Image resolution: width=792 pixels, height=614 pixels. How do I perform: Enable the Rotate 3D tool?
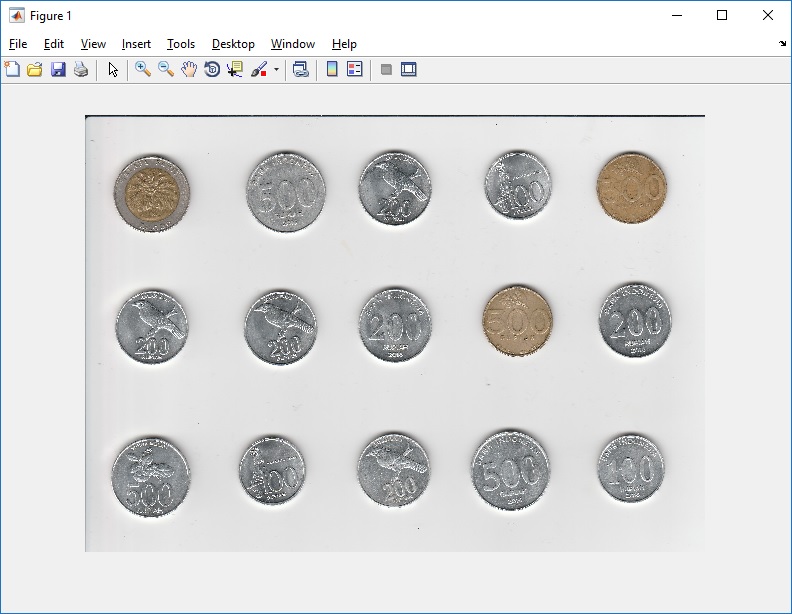click(x=212, y=70)
